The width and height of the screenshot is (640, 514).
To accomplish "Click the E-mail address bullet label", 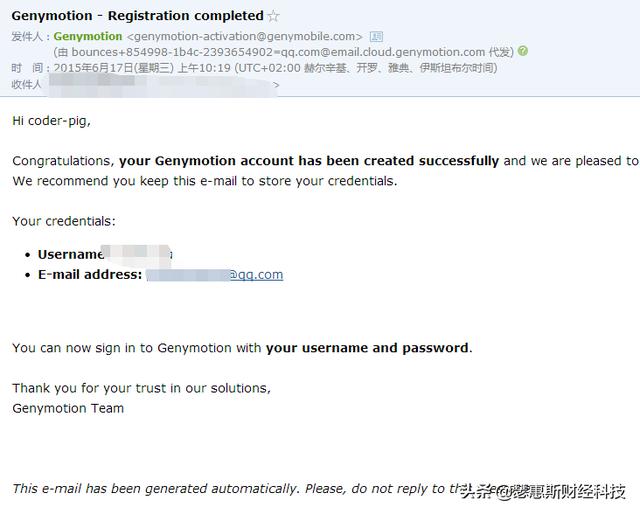I will (90, 274).
